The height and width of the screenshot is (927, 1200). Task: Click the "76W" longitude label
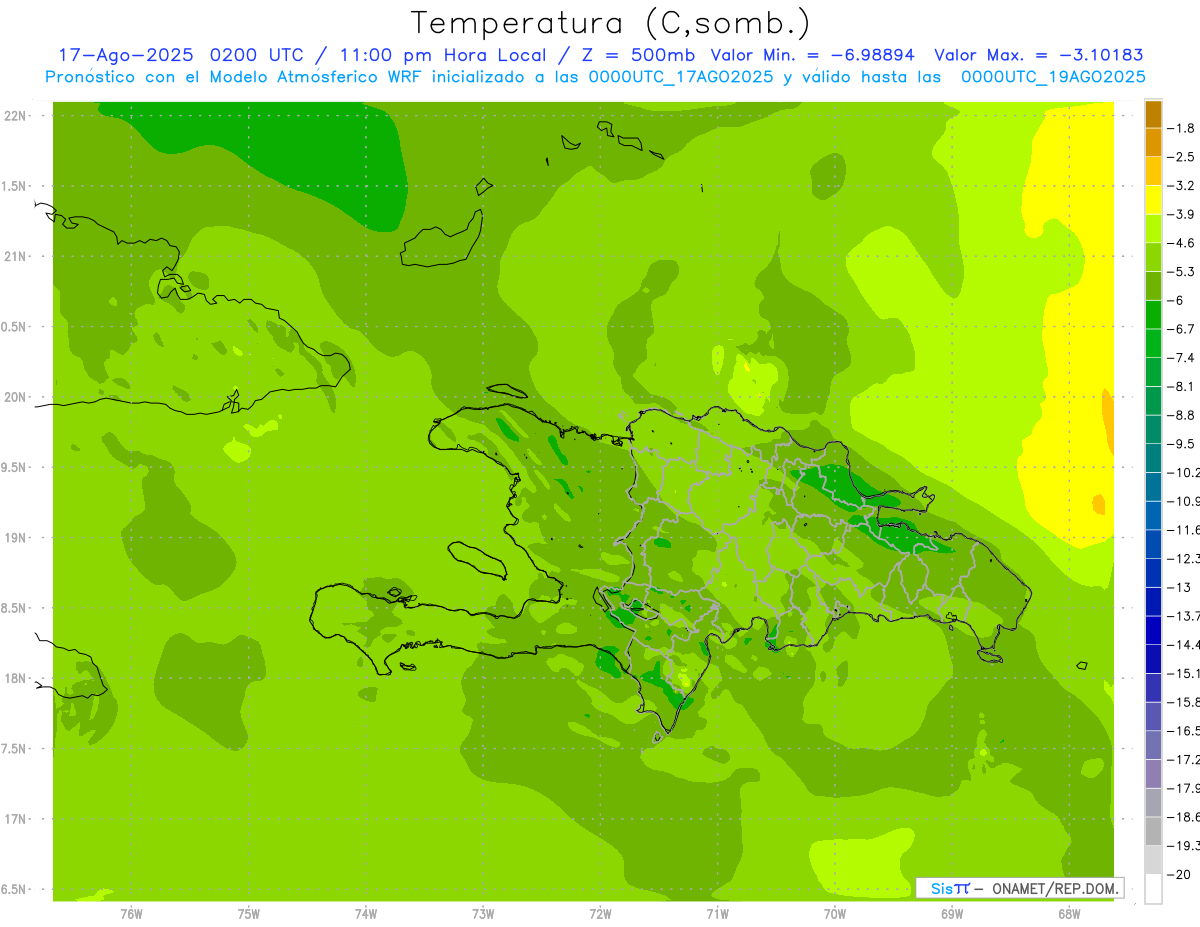click(x=131, y=913)
